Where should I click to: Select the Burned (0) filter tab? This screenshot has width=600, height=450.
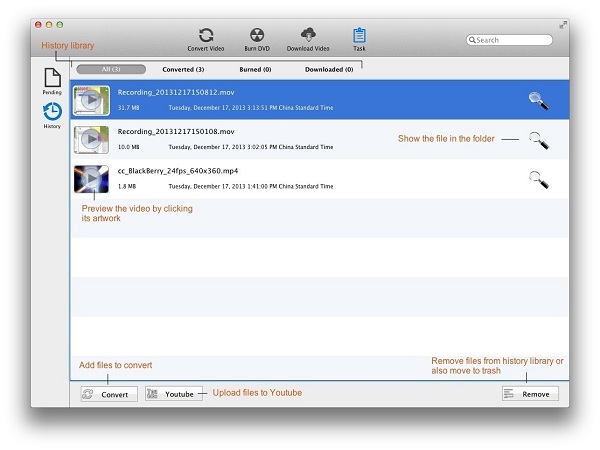pyautogui.click(x=255, y=69)
